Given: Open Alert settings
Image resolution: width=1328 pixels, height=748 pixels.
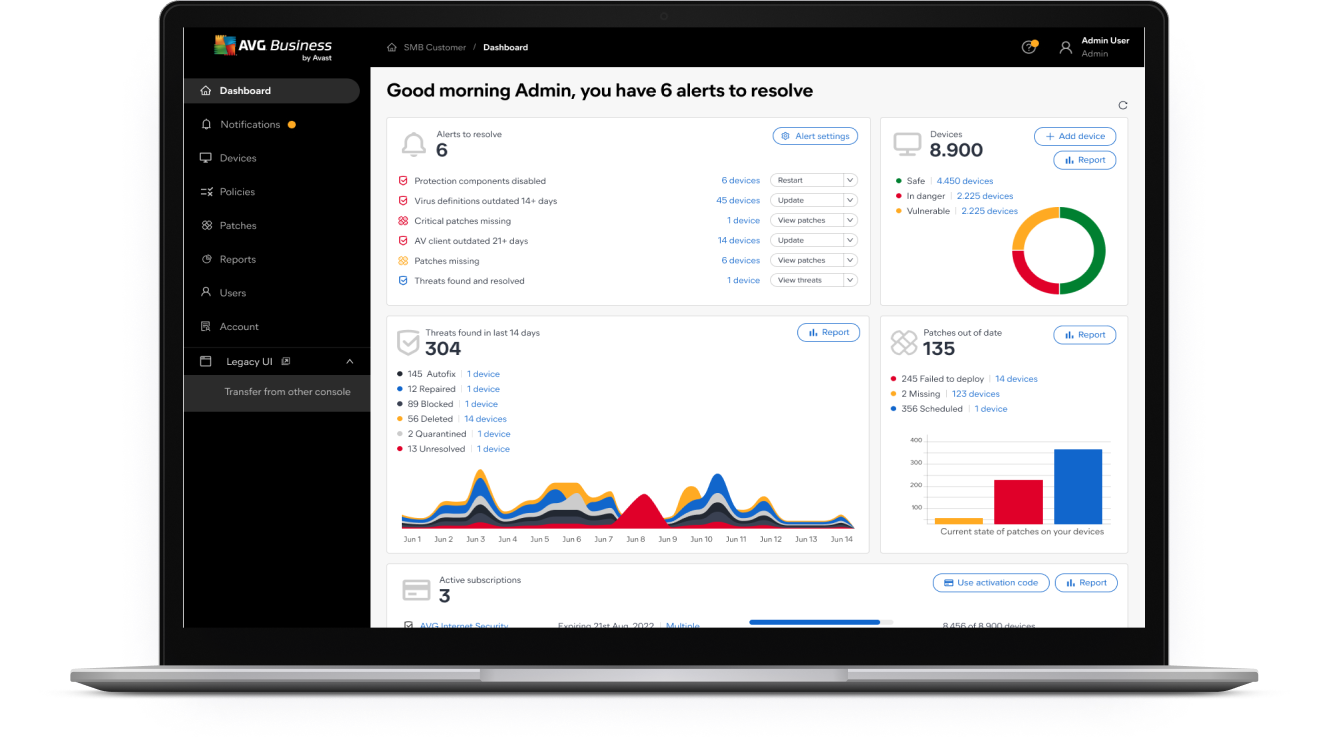Looking at the screenshot, I should [x=815, y=136].
